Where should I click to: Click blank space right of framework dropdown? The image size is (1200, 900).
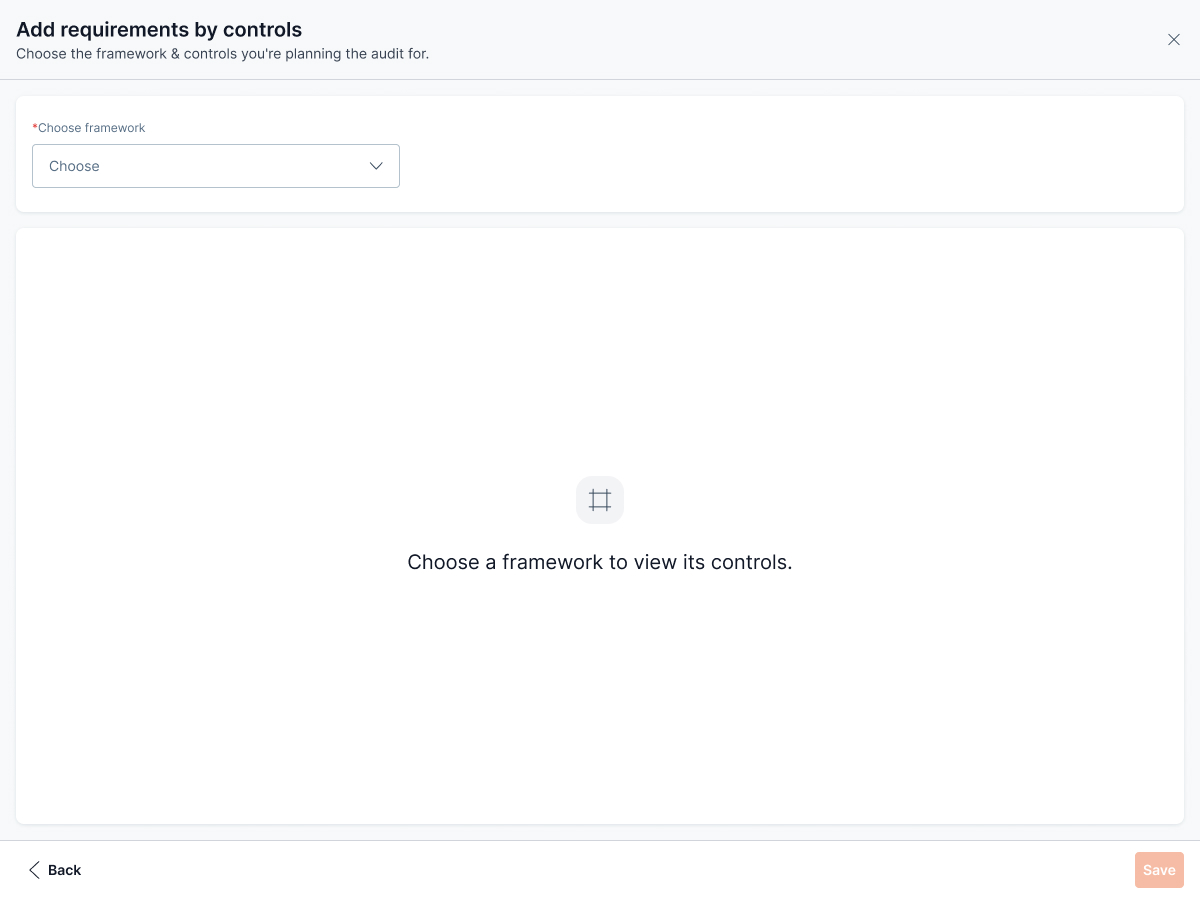(780, 166)
